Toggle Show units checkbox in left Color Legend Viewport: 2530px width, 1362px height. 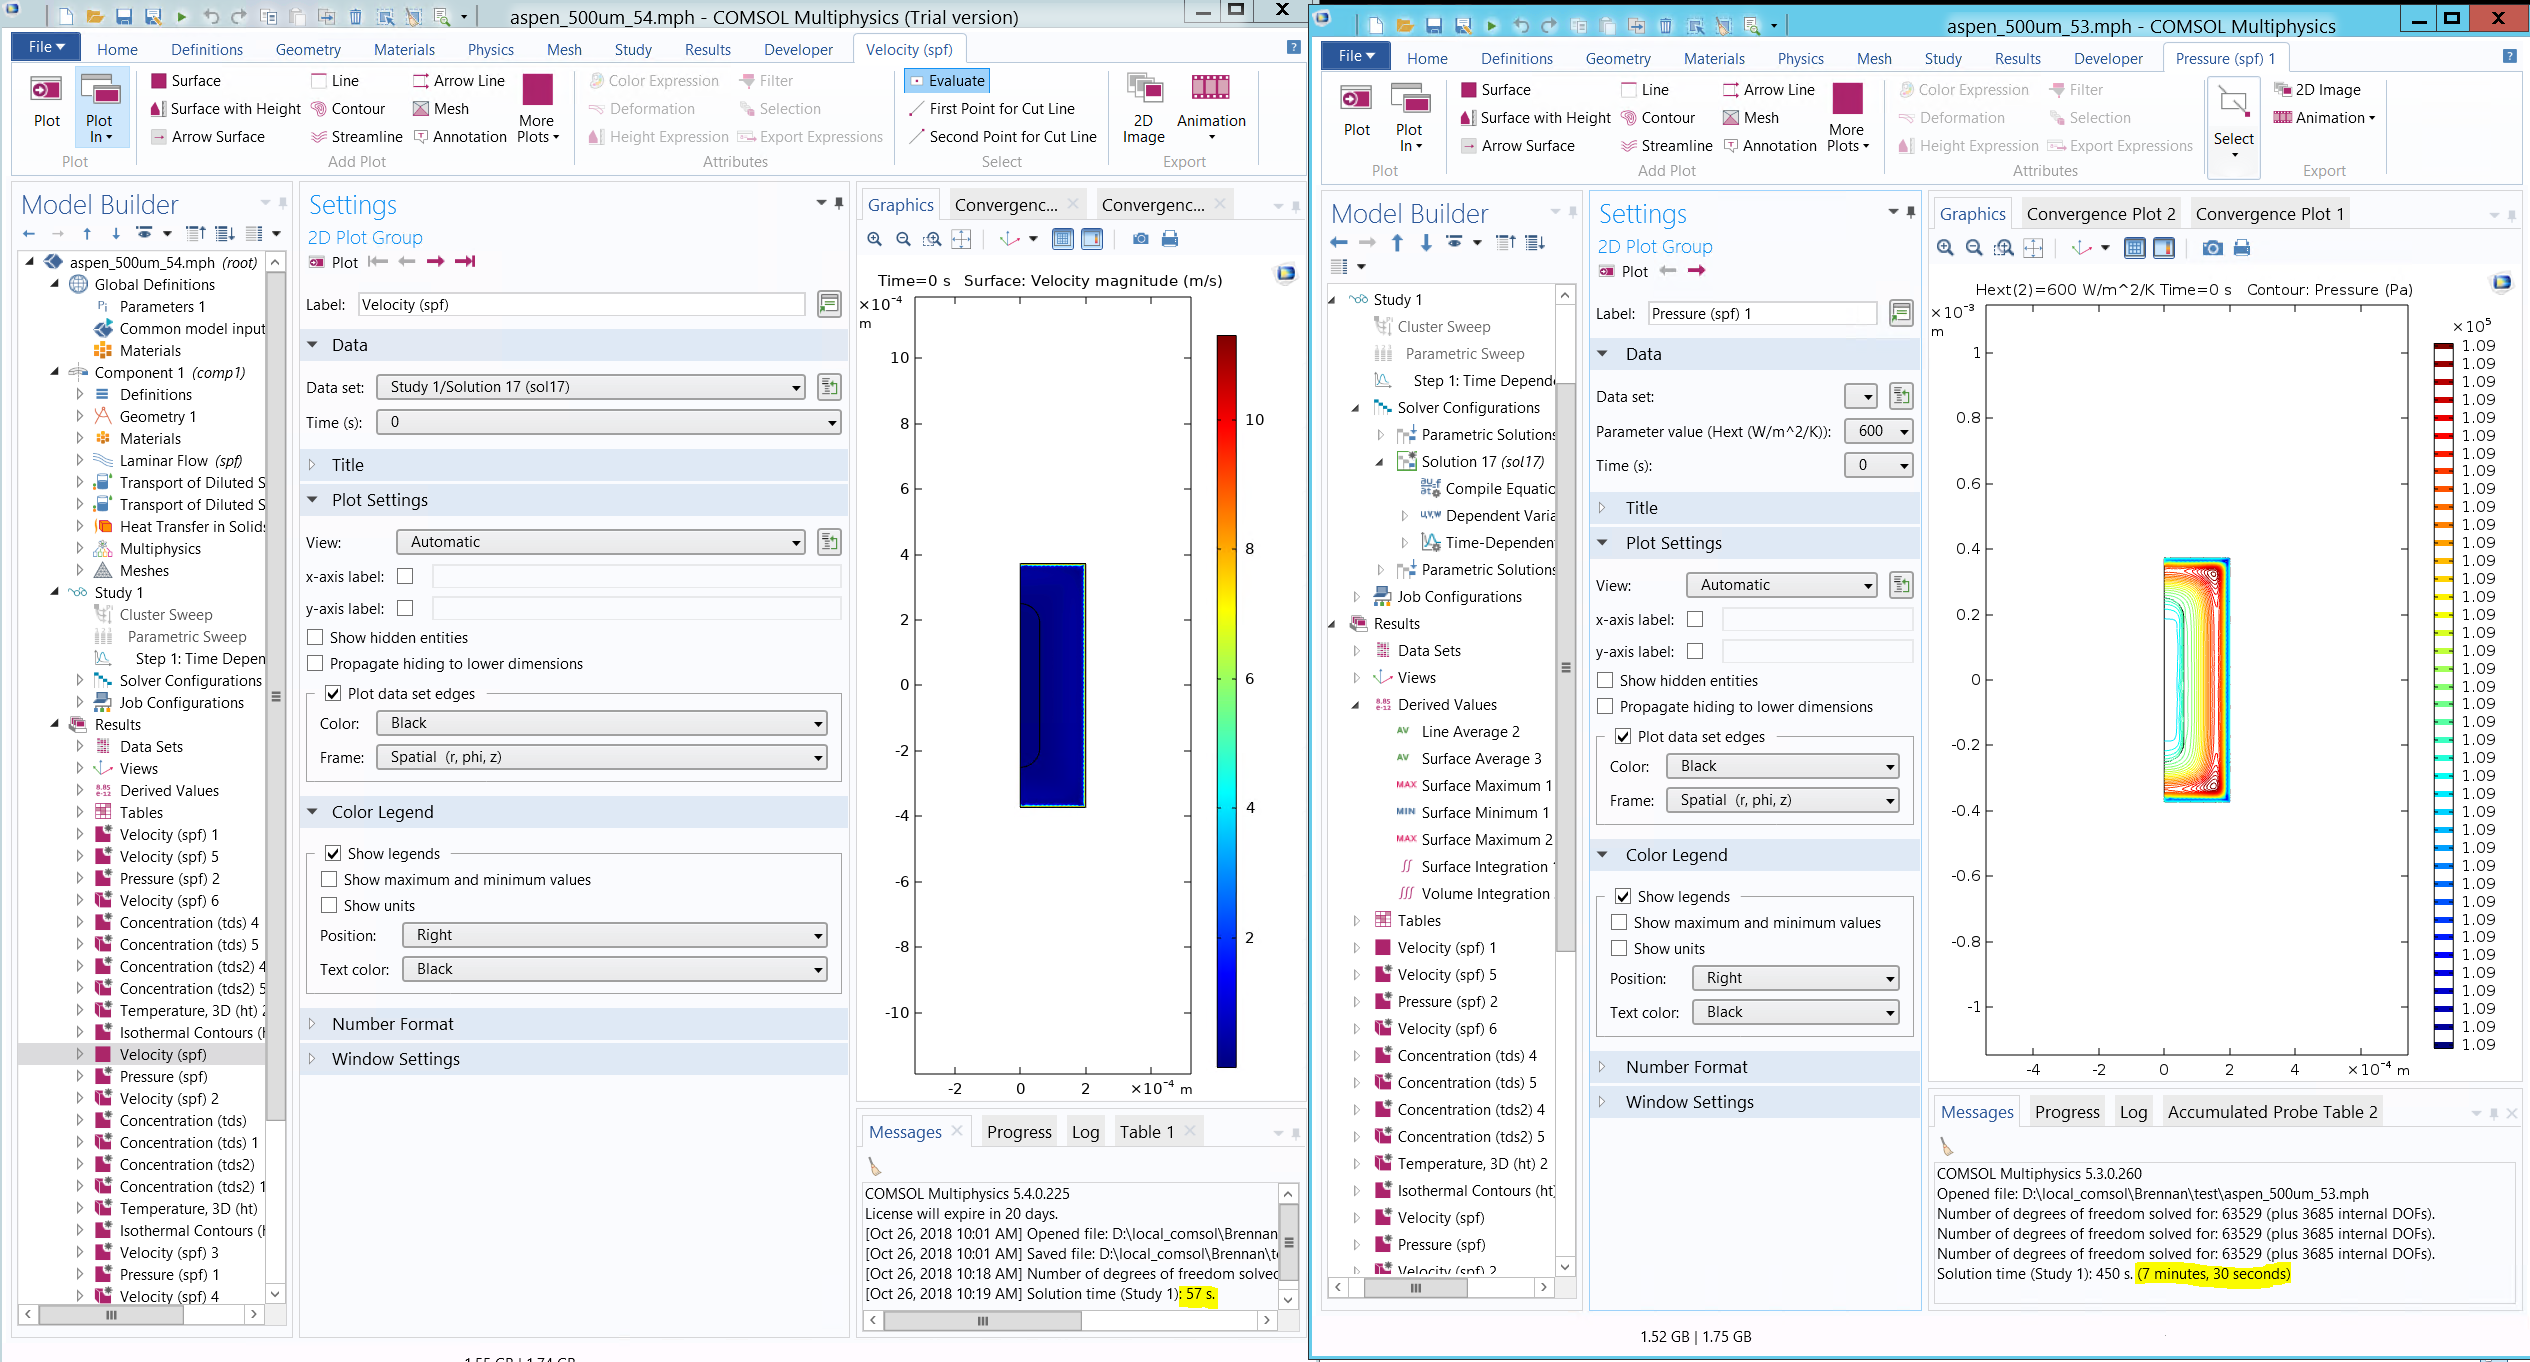click(x=329, y=906)
